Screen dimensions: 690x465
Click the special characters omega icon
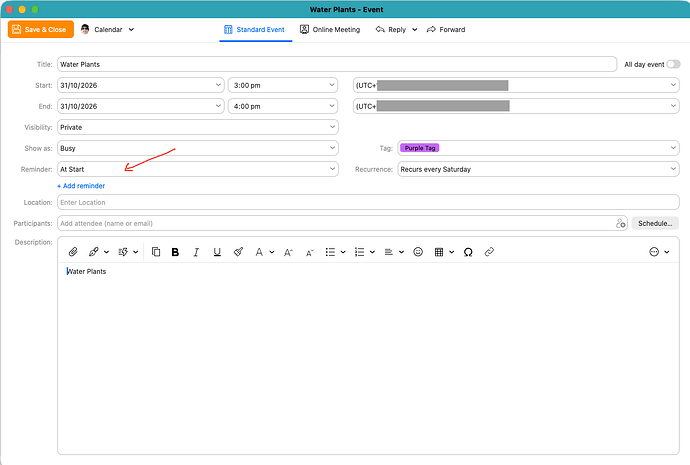point(468,252)
